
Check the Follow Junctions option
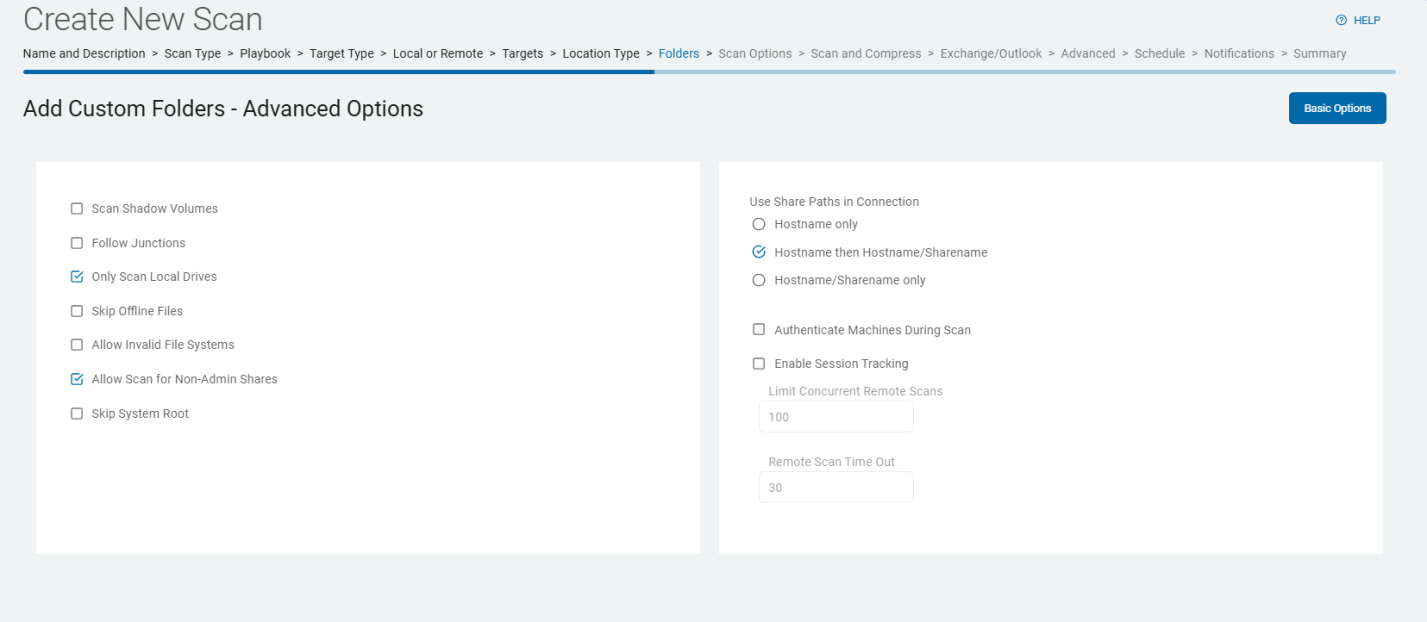[x=77, y=243]
